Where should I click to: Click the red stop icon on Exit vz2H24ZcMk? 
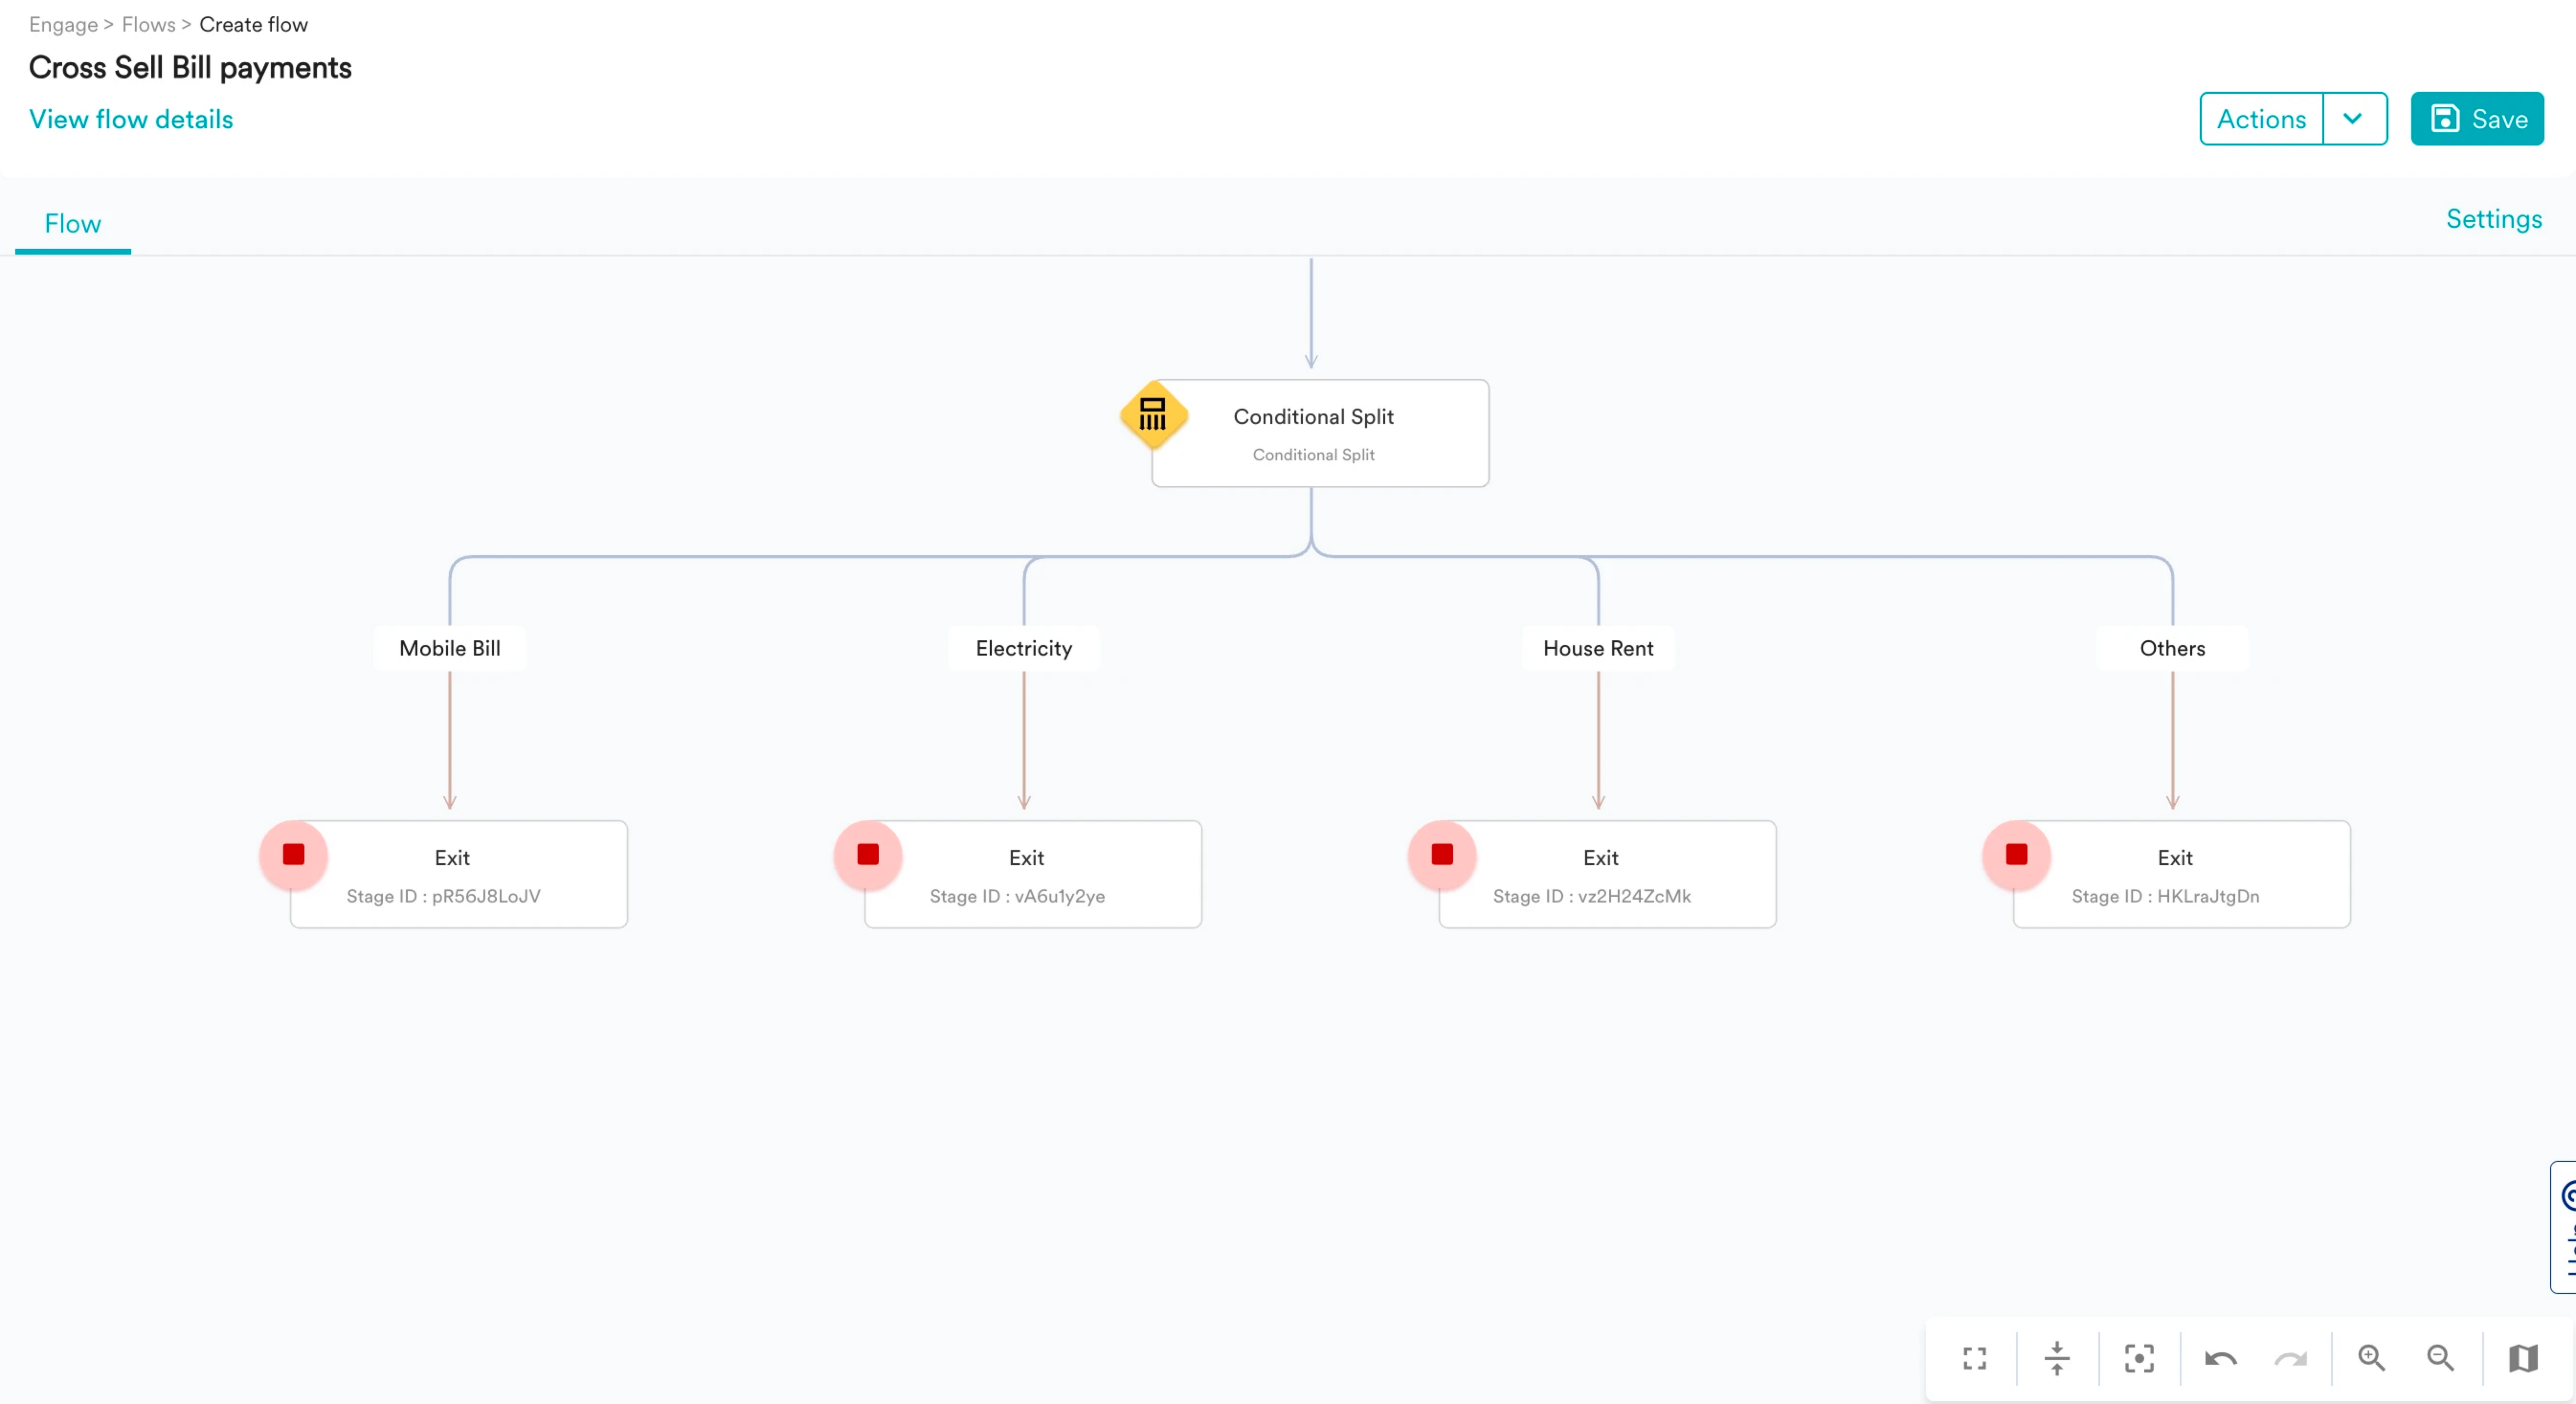(1442, 855)
